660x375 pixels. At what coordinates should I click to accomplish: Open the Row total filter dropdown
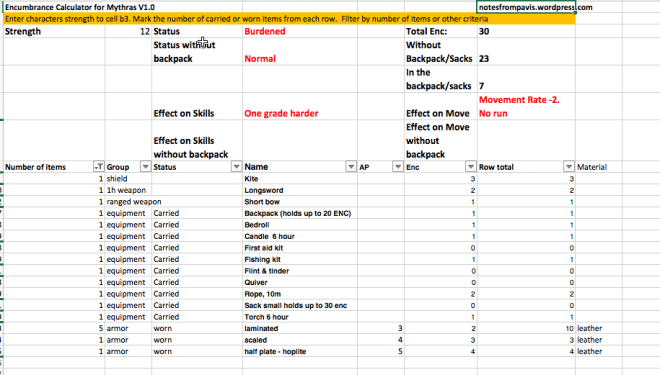coord(569,167)
